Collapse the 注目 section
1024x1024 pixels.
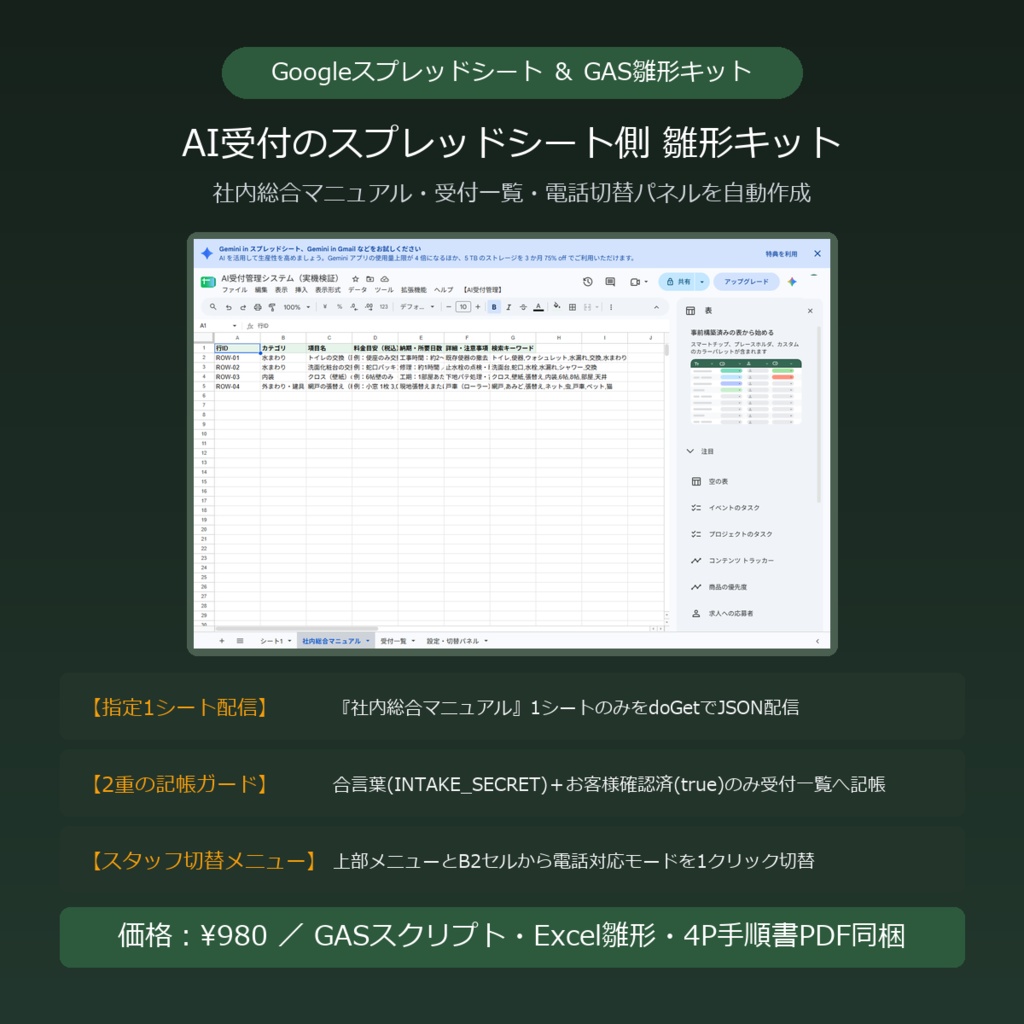coord(690,451)
